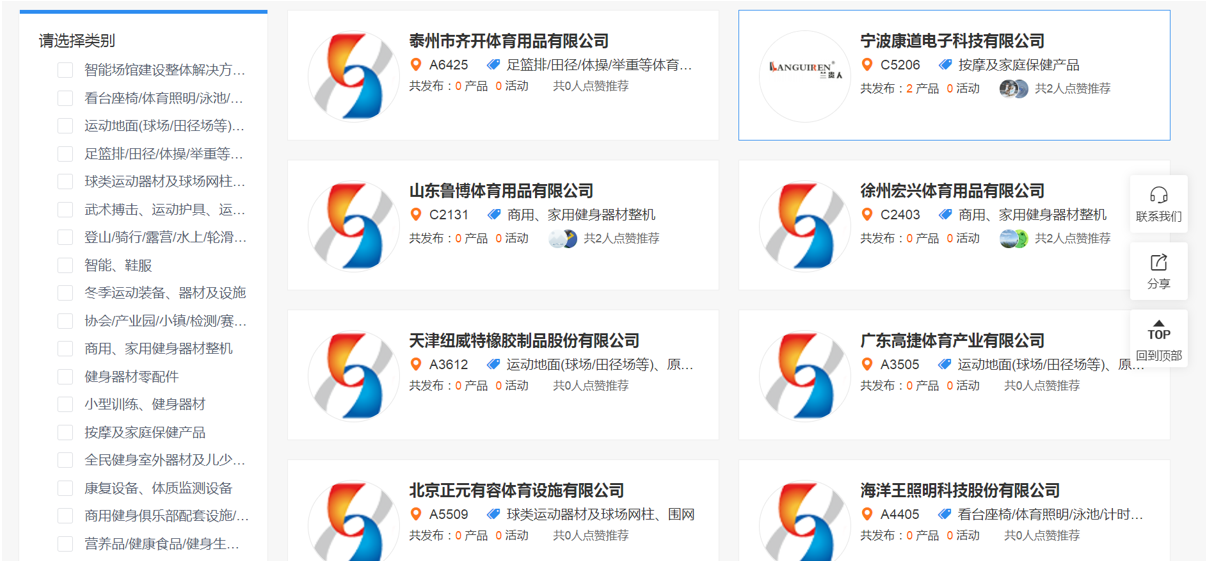Click 共0人点赞推荐 in 天津纽威特 card

pos(591,386)
